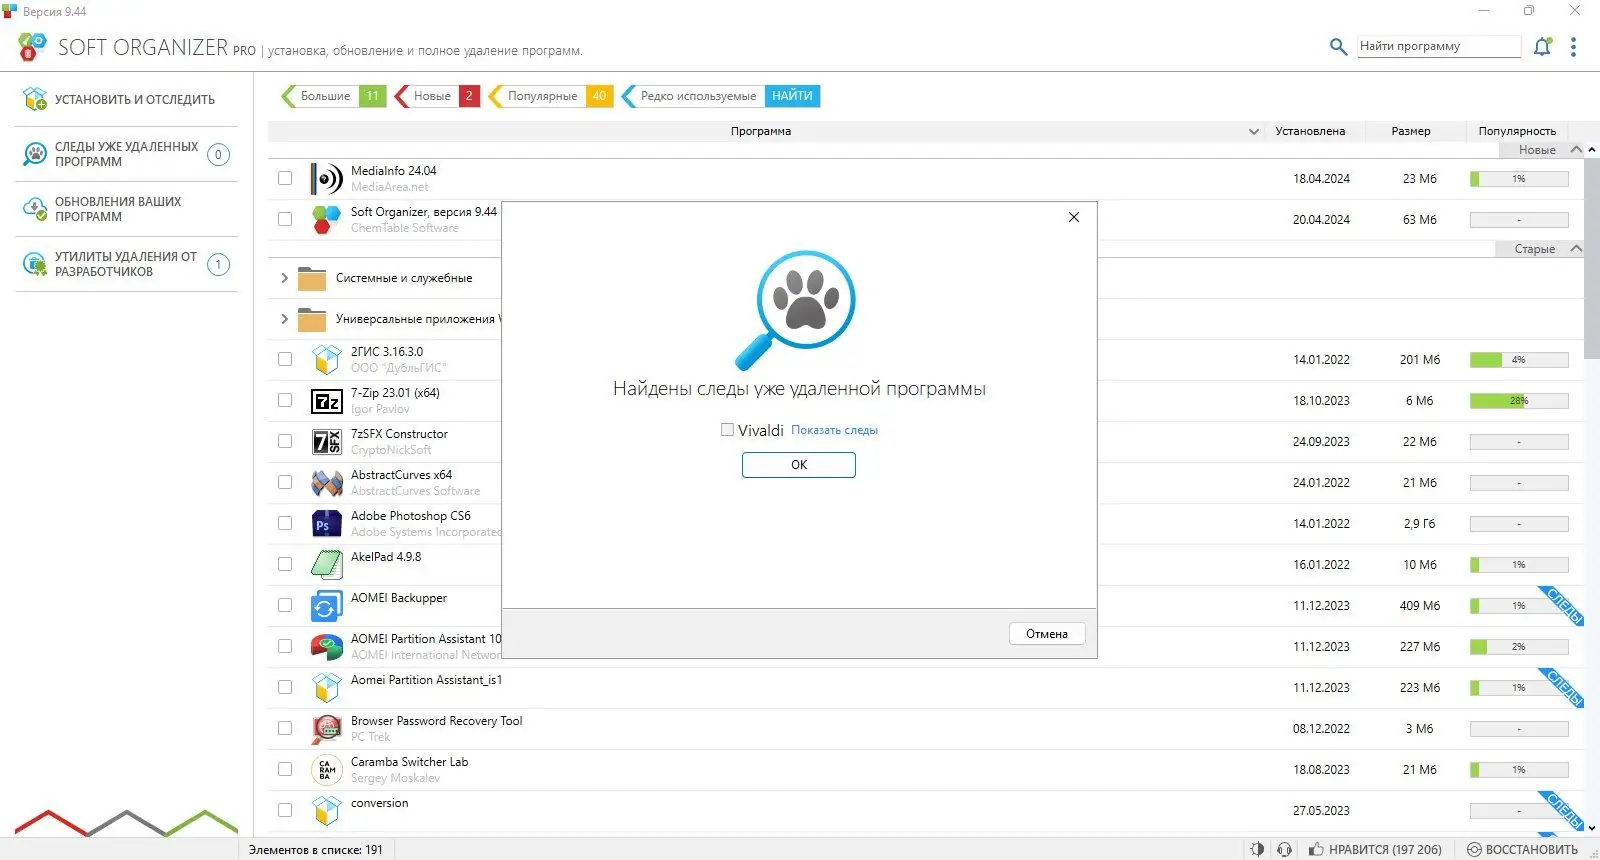The height and width of the screenshot is (860, 1600).
Task: Click the program updates sidebar icon
Action: (x=35, y=209)
